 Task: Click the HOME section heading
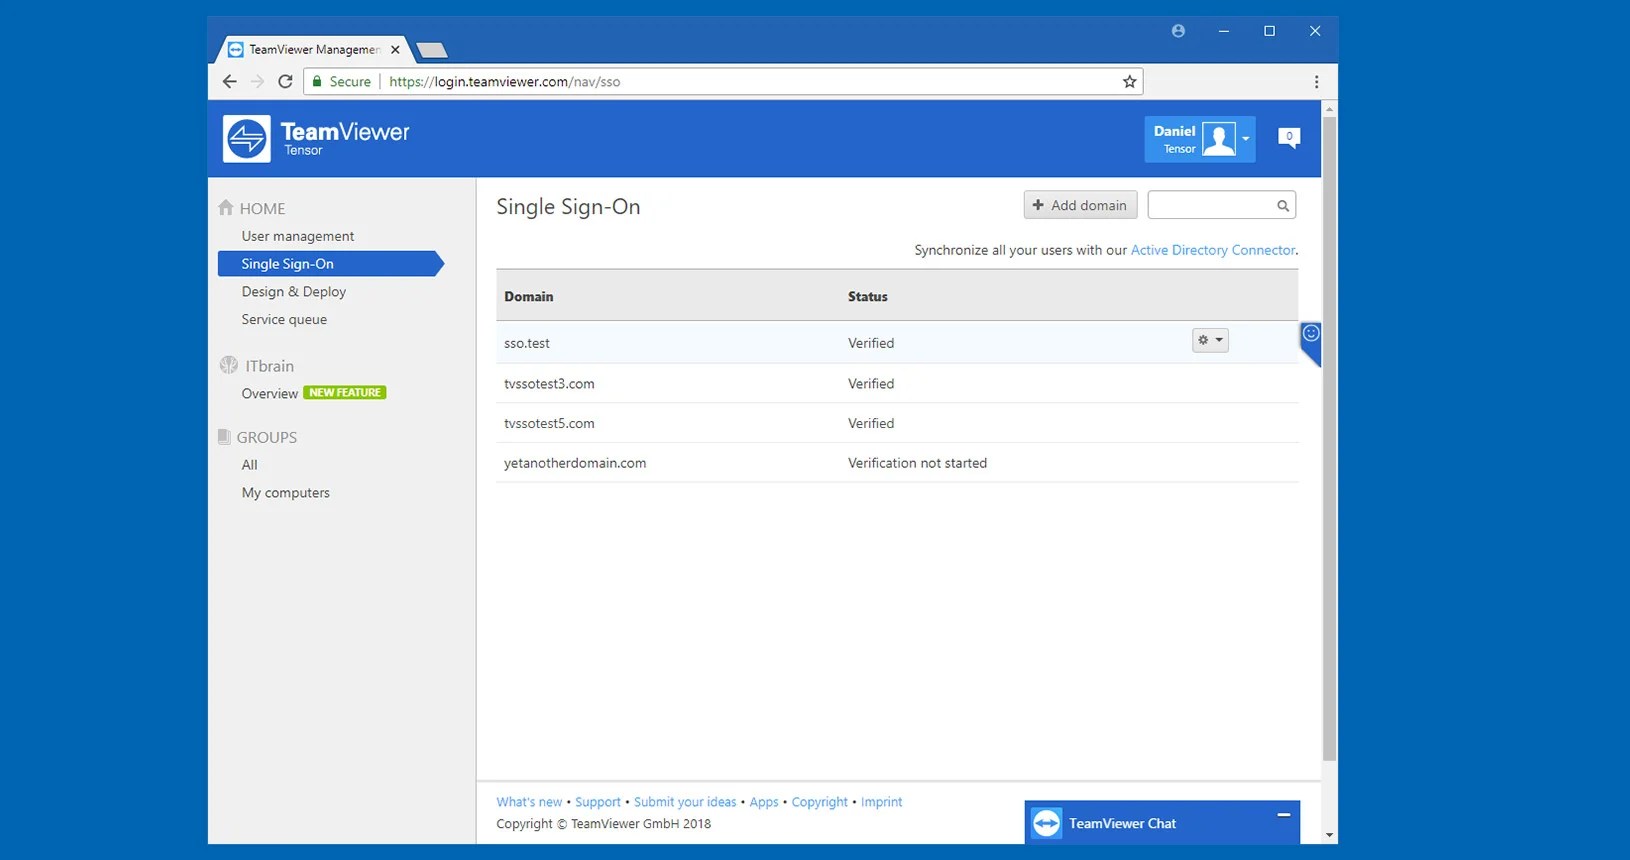262,209
